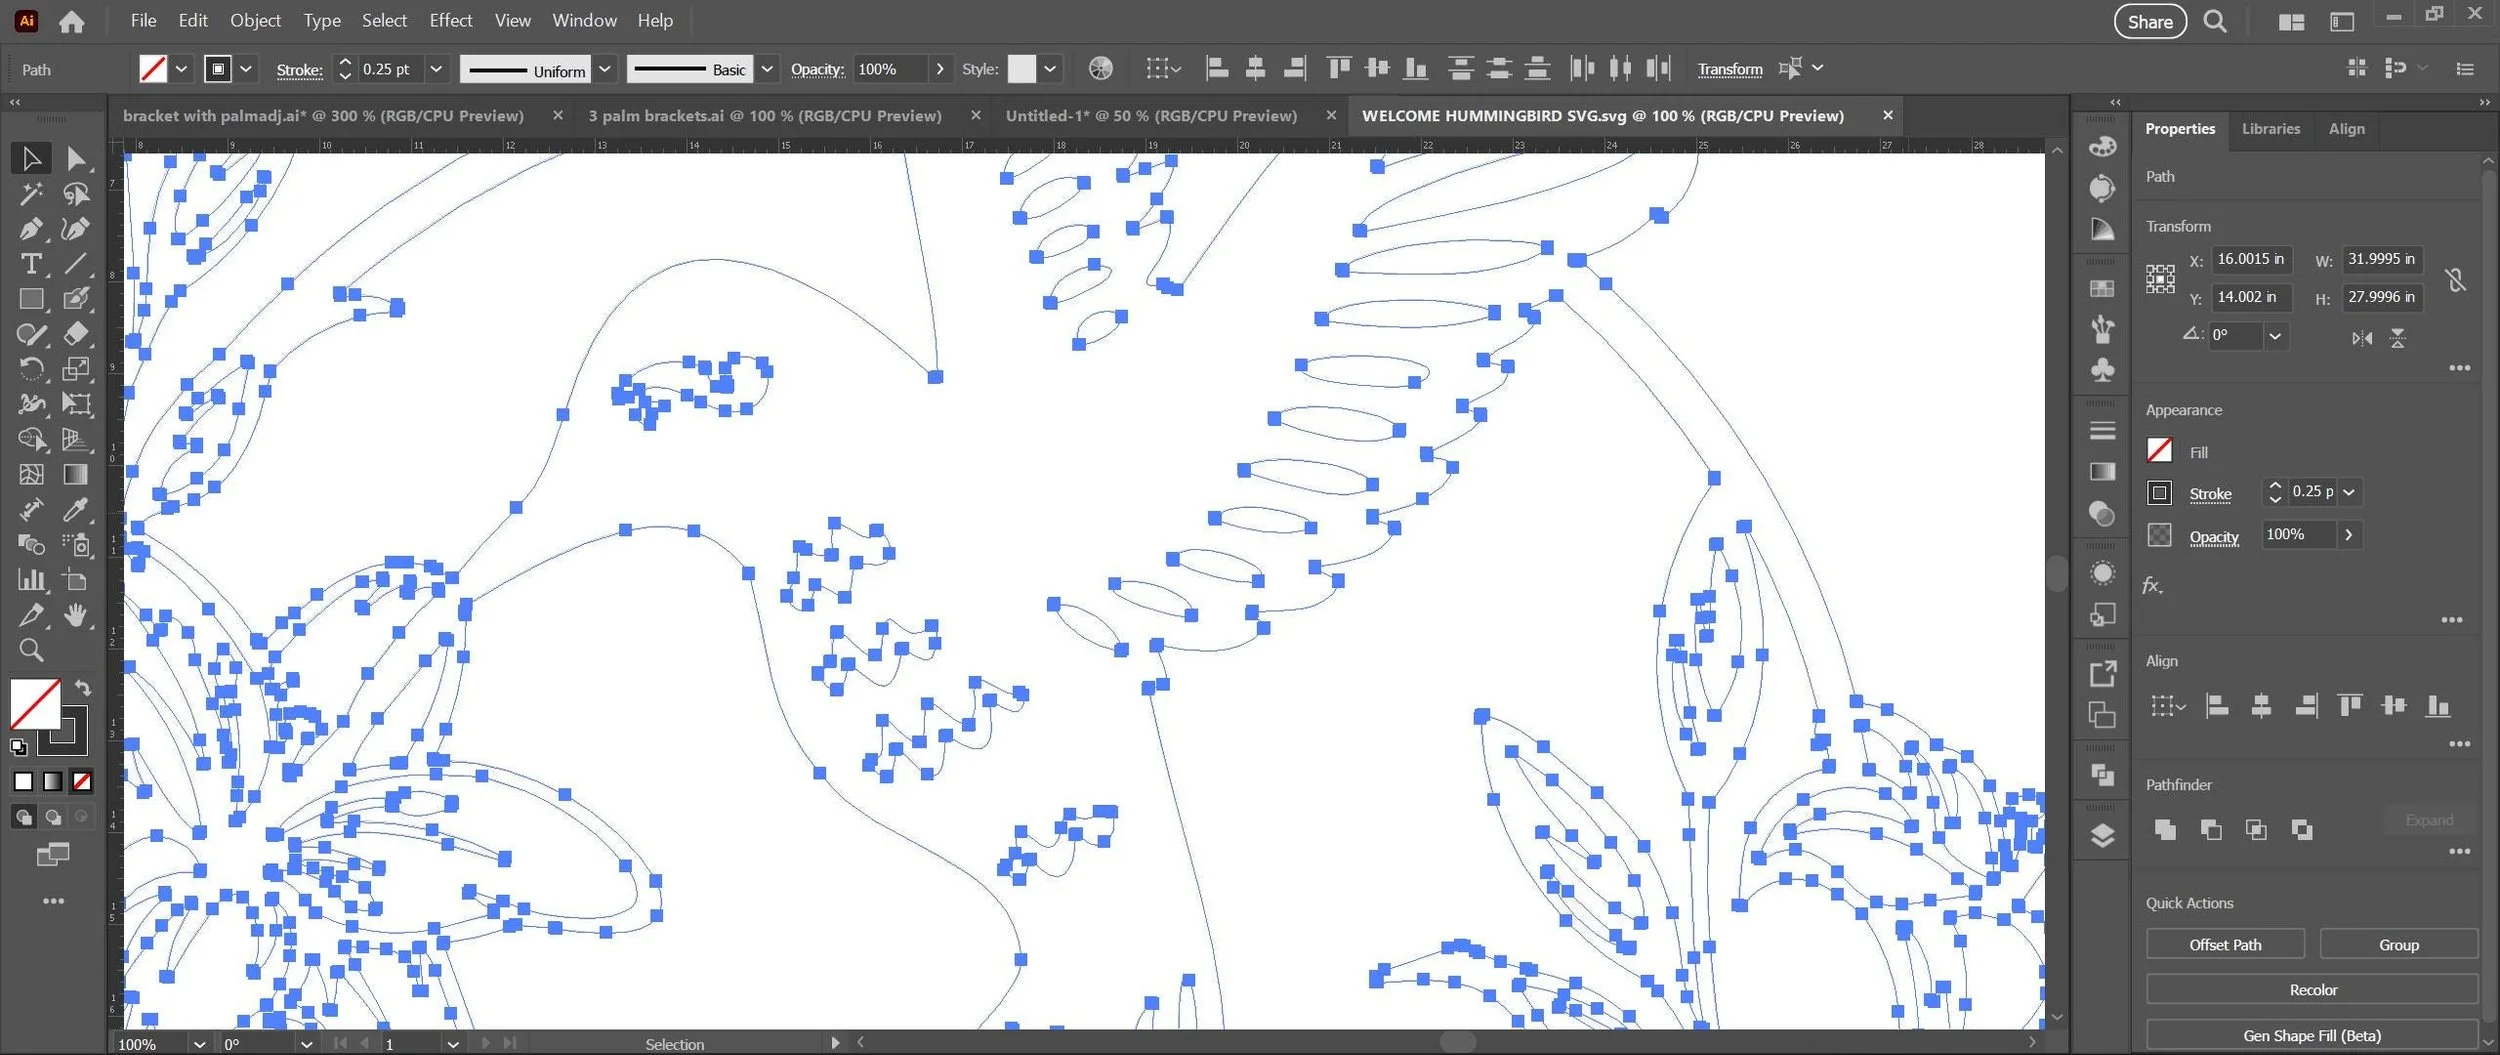This screenshot has width=2500, height=1055.
Task: Select the Rectangle tool
Action: click(x=31, y=299)
